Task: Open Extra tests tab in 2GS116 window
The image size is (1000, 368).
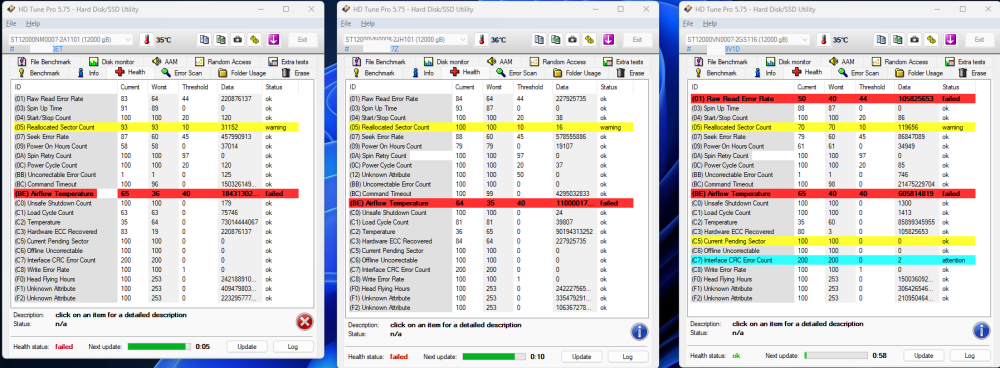Action: [x=967, y=62]
